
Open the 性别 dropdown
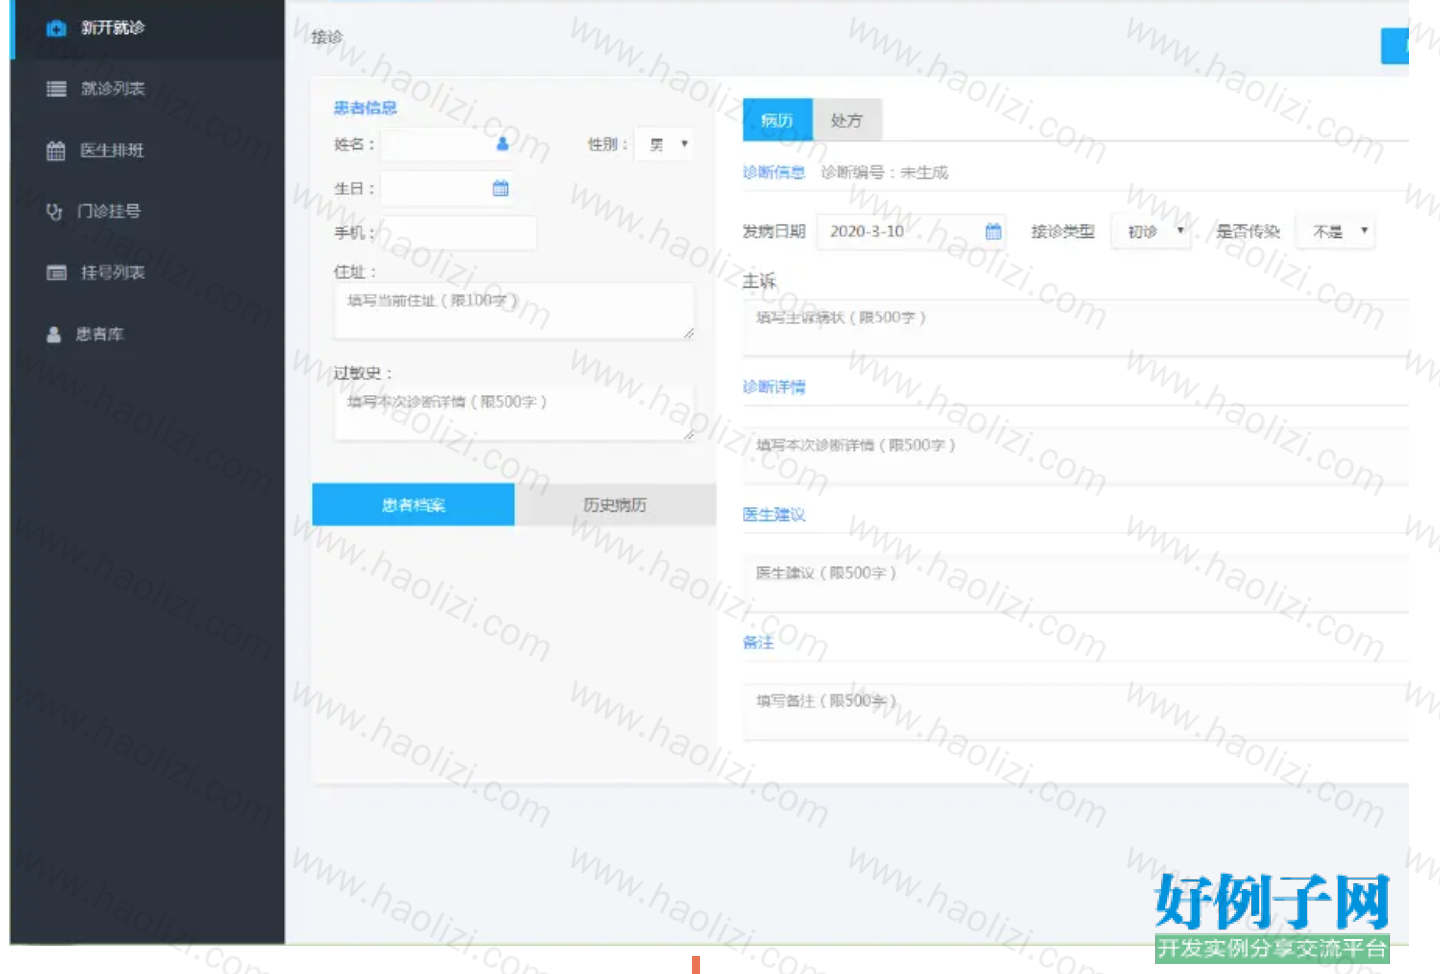[x=664, y=144]
